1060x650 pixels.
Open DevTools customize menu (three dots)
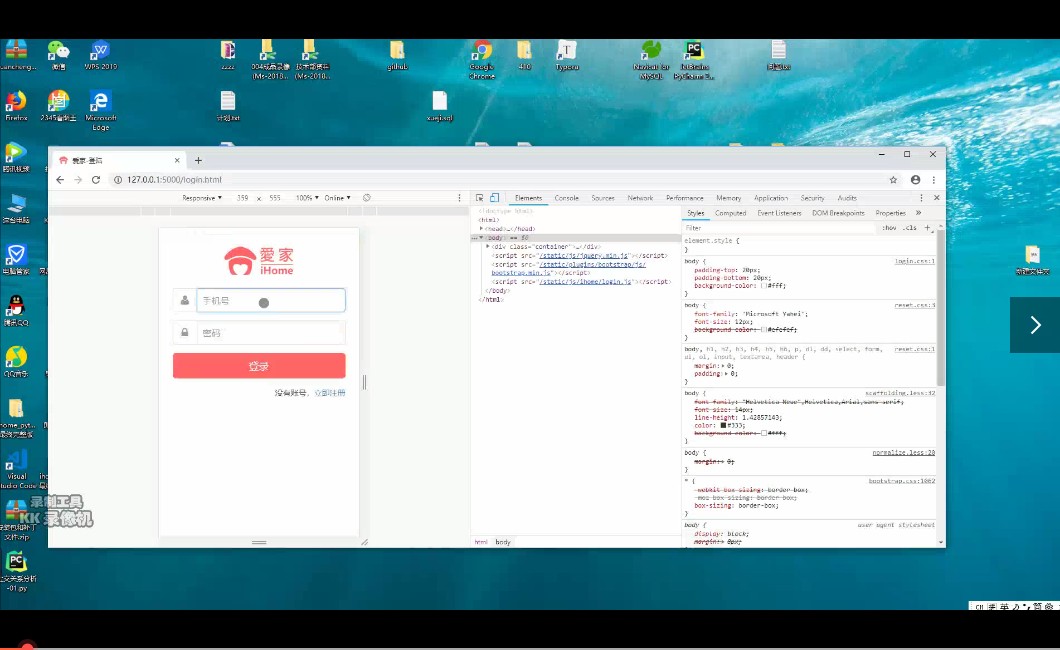(921, 198)
